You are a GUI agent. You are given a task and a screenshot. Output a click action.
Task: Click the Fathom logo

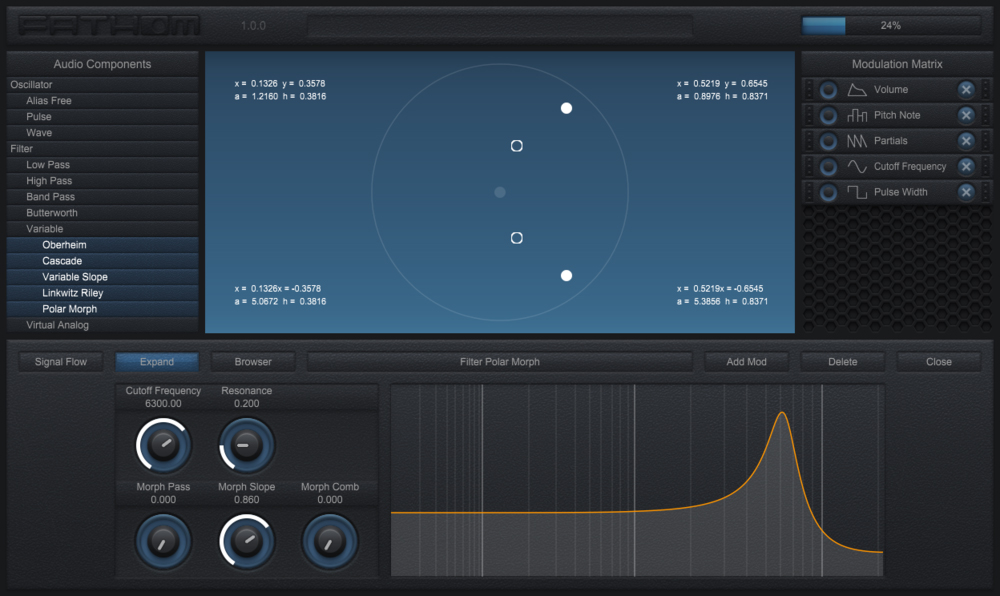tap(109, 25)
